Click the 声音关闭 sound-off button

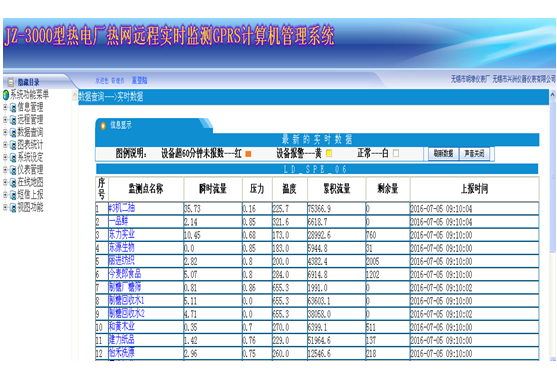pyautogui.click(x=474, y=154)
